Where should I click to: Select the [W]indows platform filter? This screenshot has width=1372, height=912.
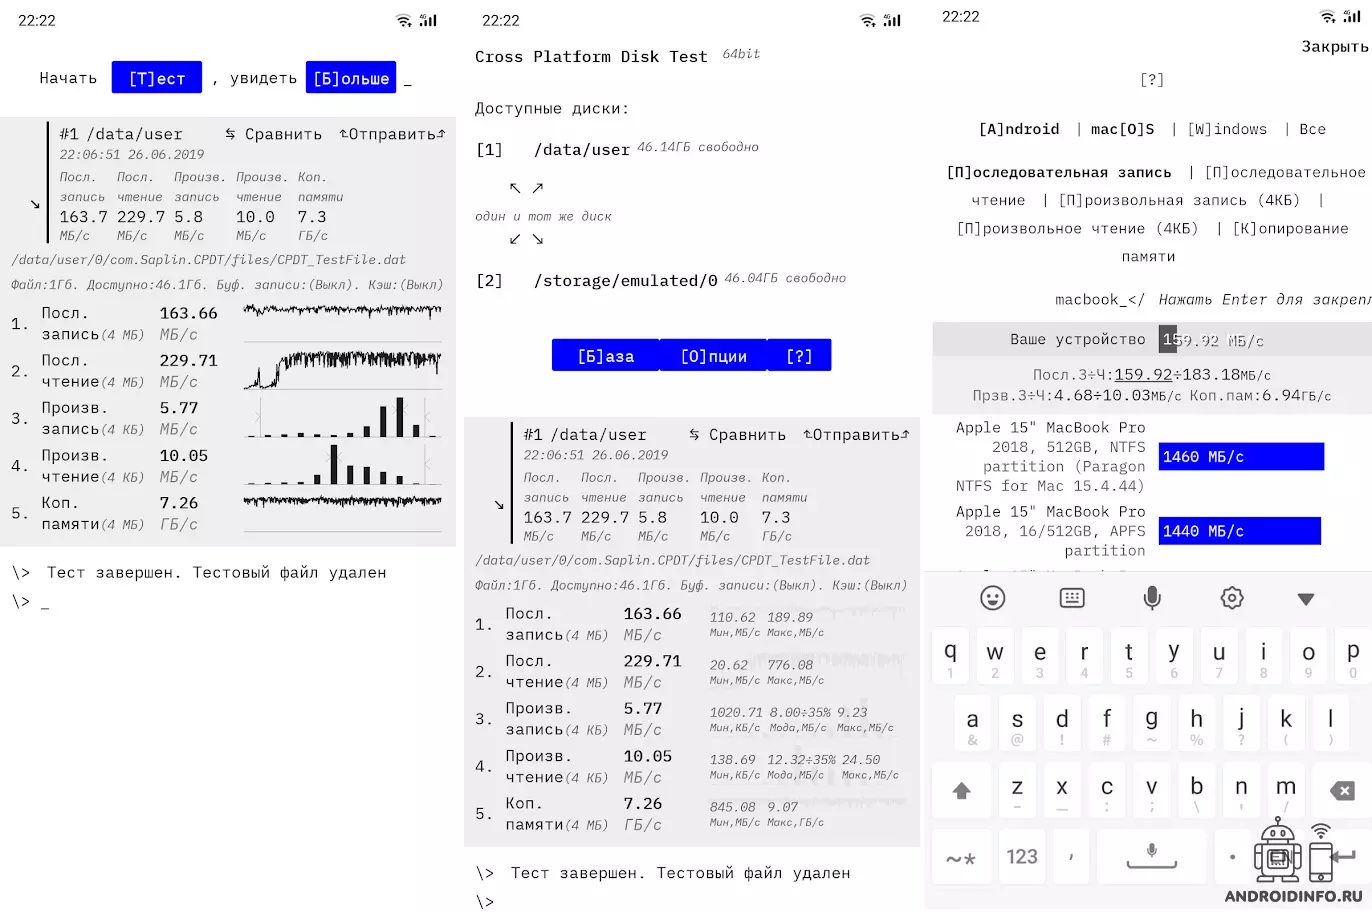pos(1227,129)
